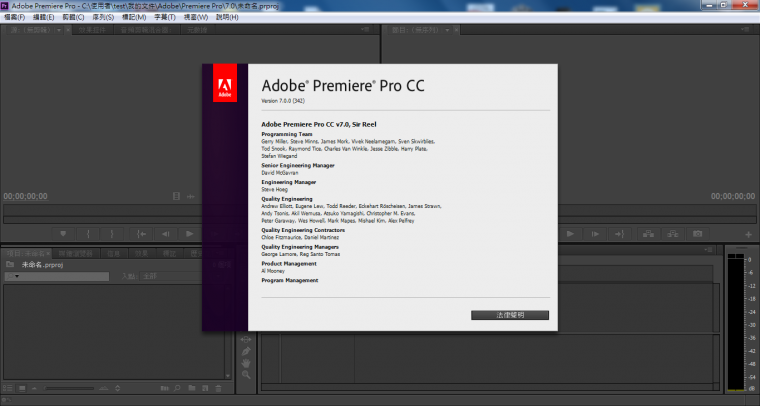Close the Source 源 tab
This screenshot has width=760, height=406.
tap(68, 30)
